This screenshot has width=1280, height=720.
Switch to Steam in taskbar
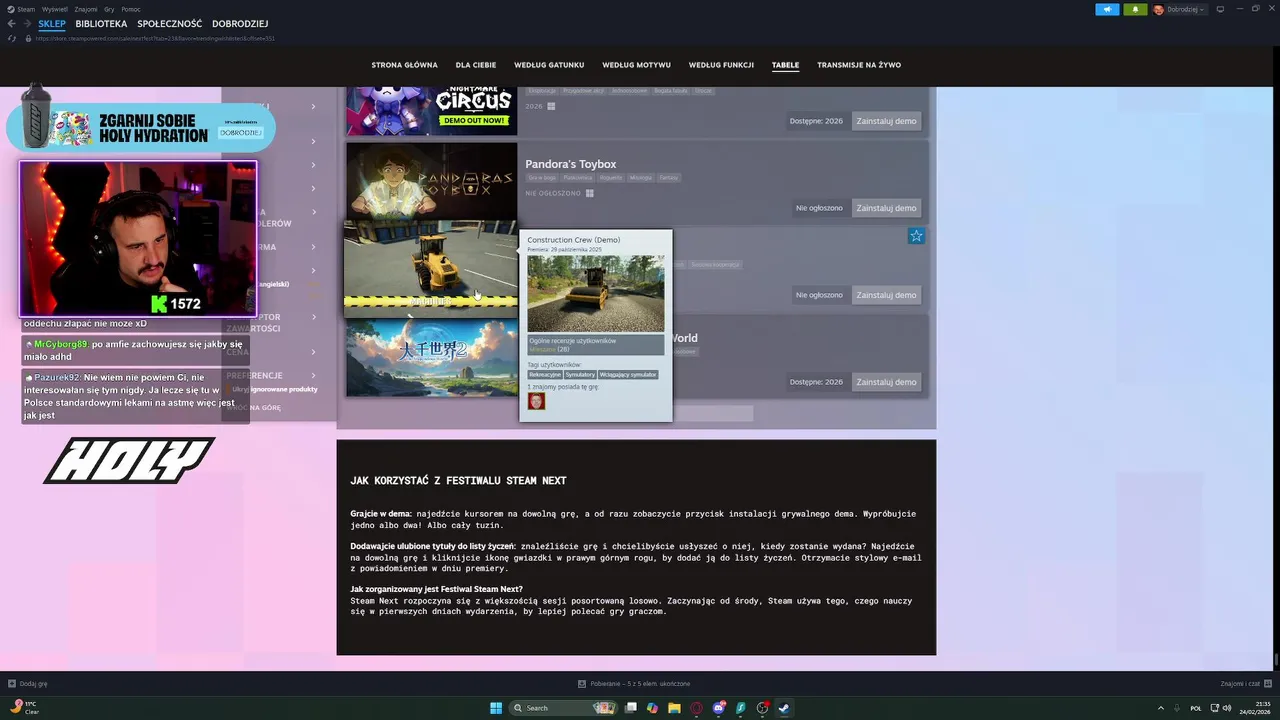tap(784, 708)
